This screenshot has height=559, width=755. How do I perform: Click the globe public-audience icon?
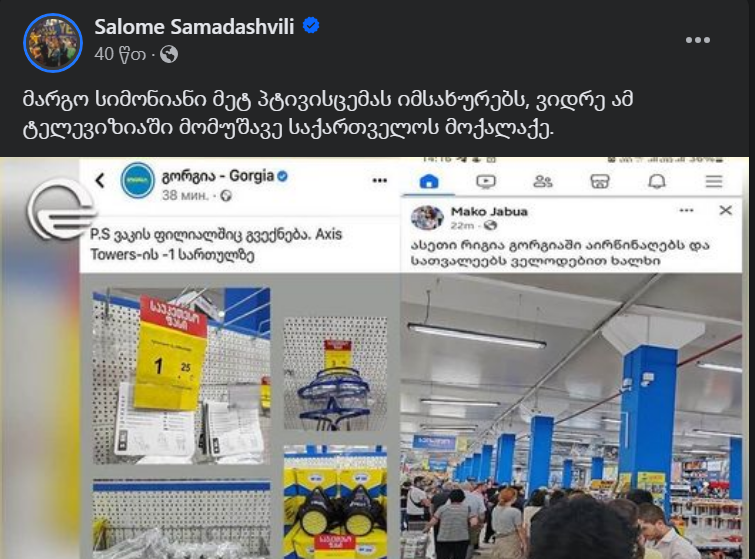[x=169, y=54]
